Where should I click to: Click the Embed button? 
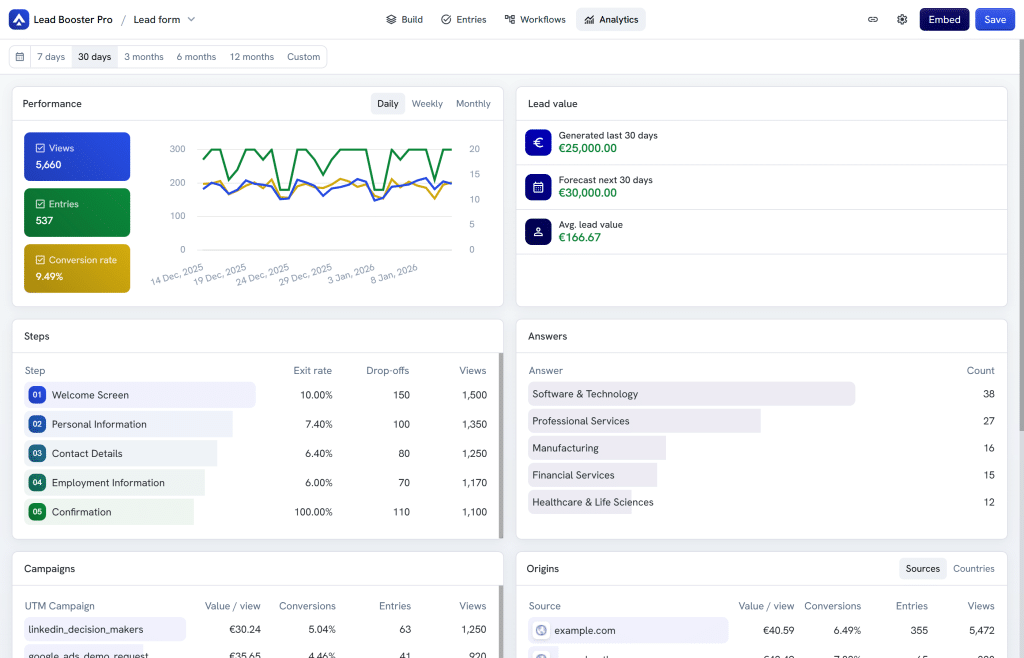[x=944, y=20]
